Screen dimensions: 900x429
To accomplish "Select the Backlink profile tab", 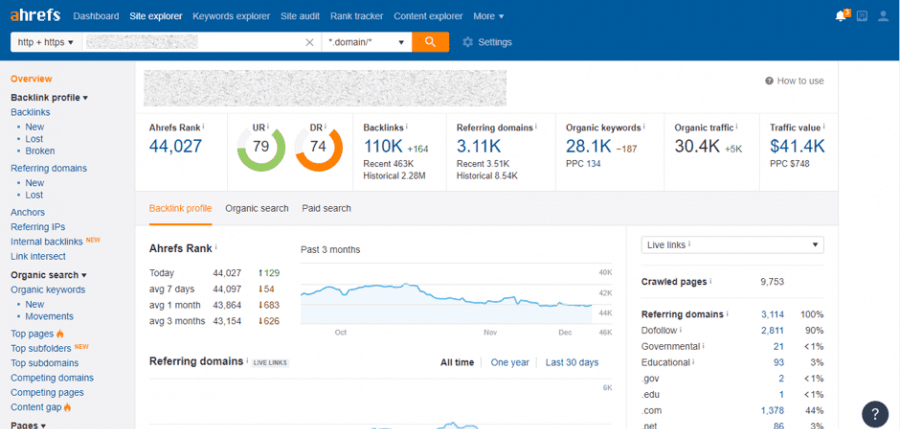I will click(x=180, y=208).
